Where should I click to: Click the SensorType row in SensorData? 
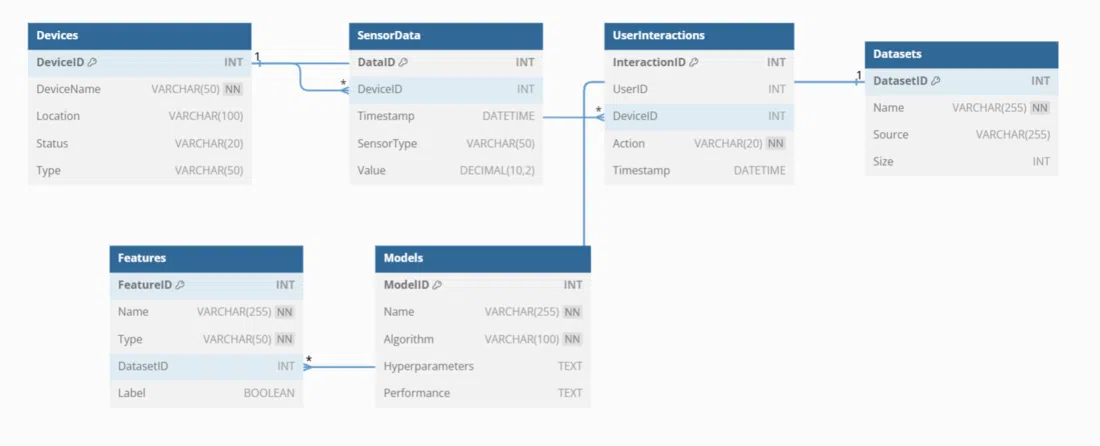click(x=446, y=143)
